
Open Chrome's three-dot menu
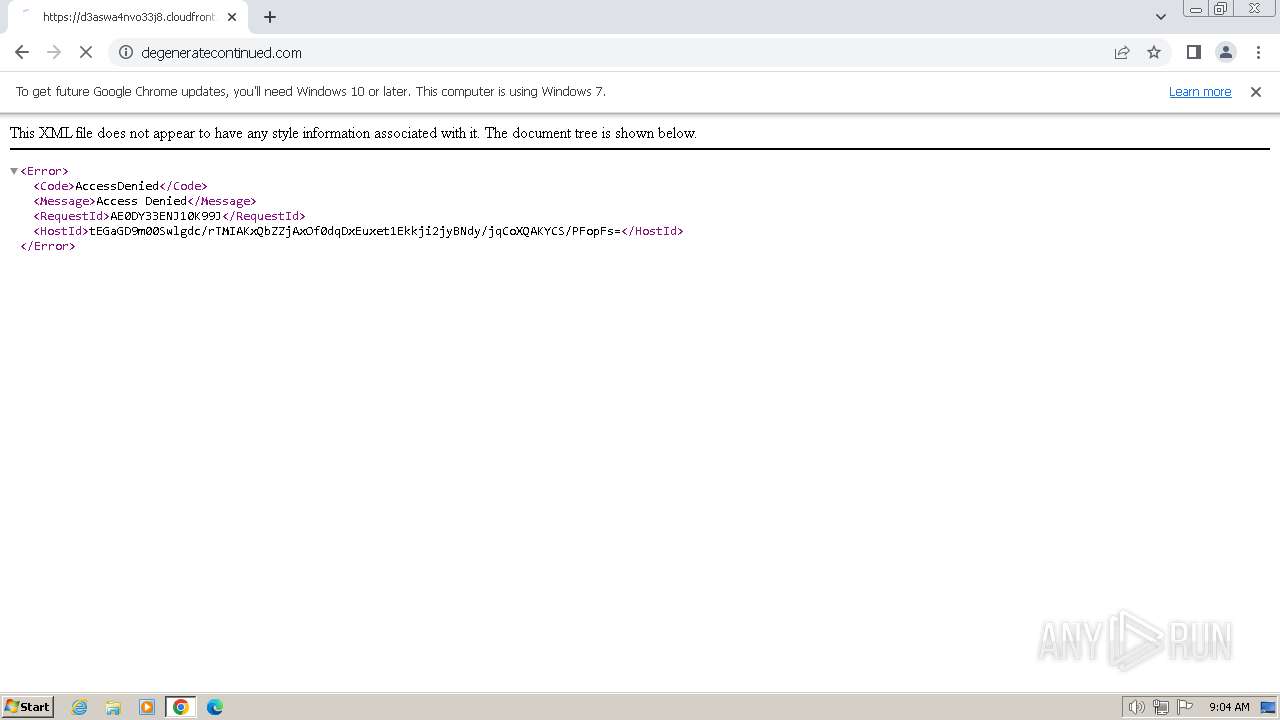point(1258,52)
